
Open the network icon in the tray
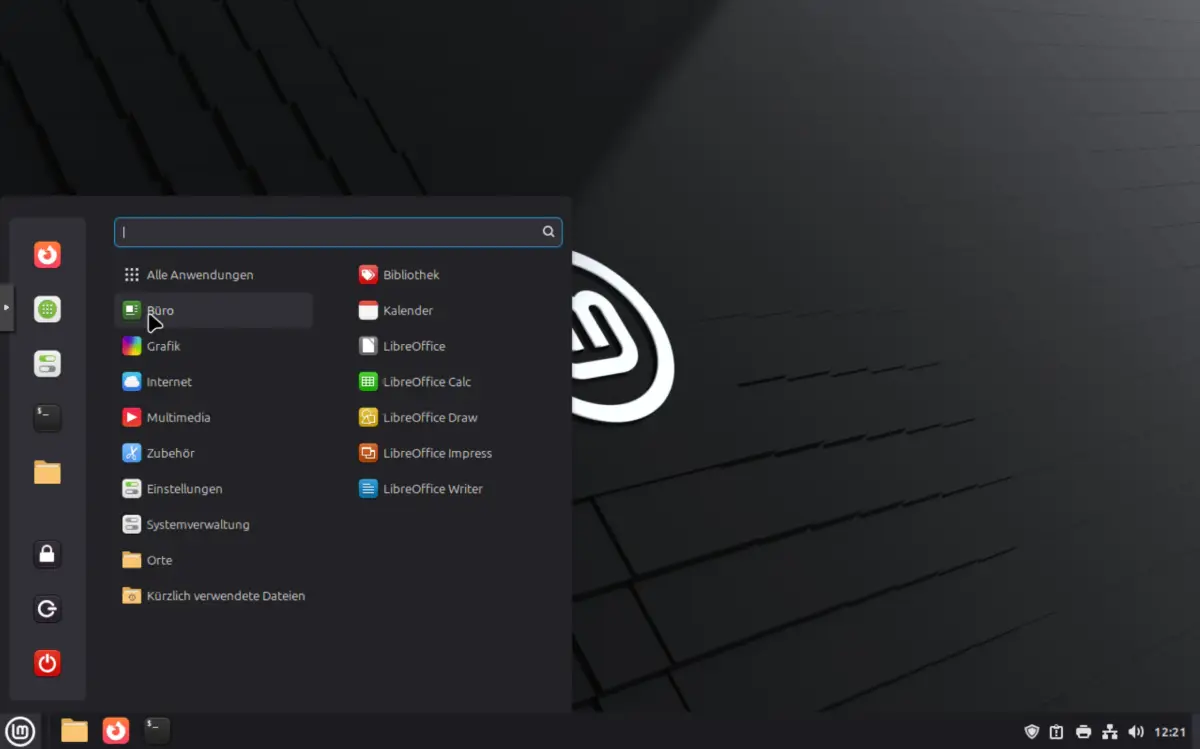click(1110, 731)
